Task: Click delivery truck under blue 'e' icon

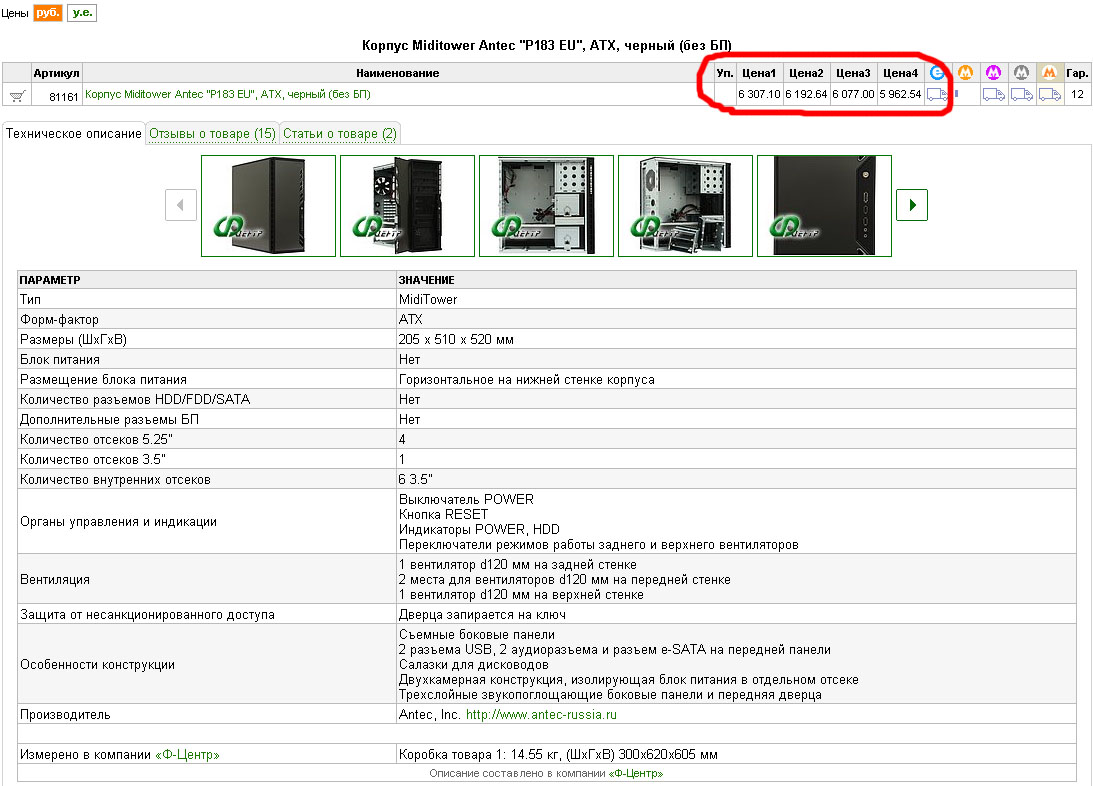Action: pyautogui.click(x=938, y=94)
